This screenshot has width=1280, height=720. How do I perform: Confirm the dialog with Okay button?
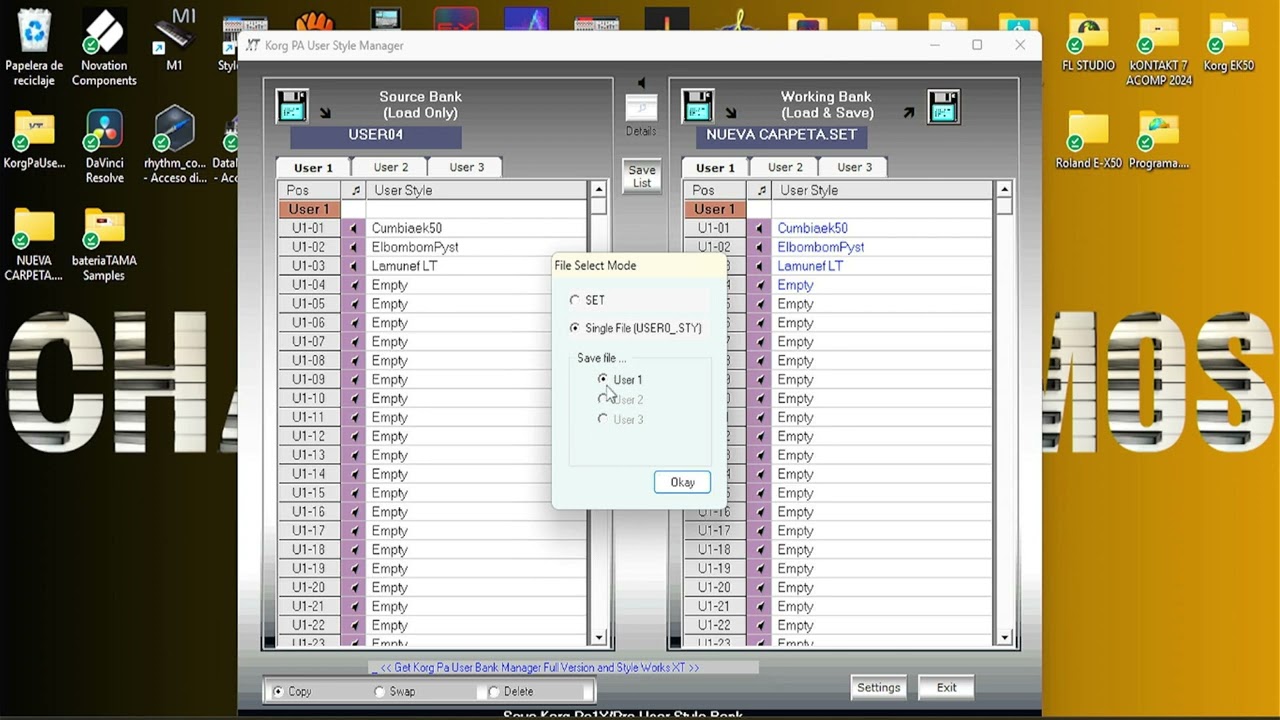pyautogui.click(x=682, y=482)
